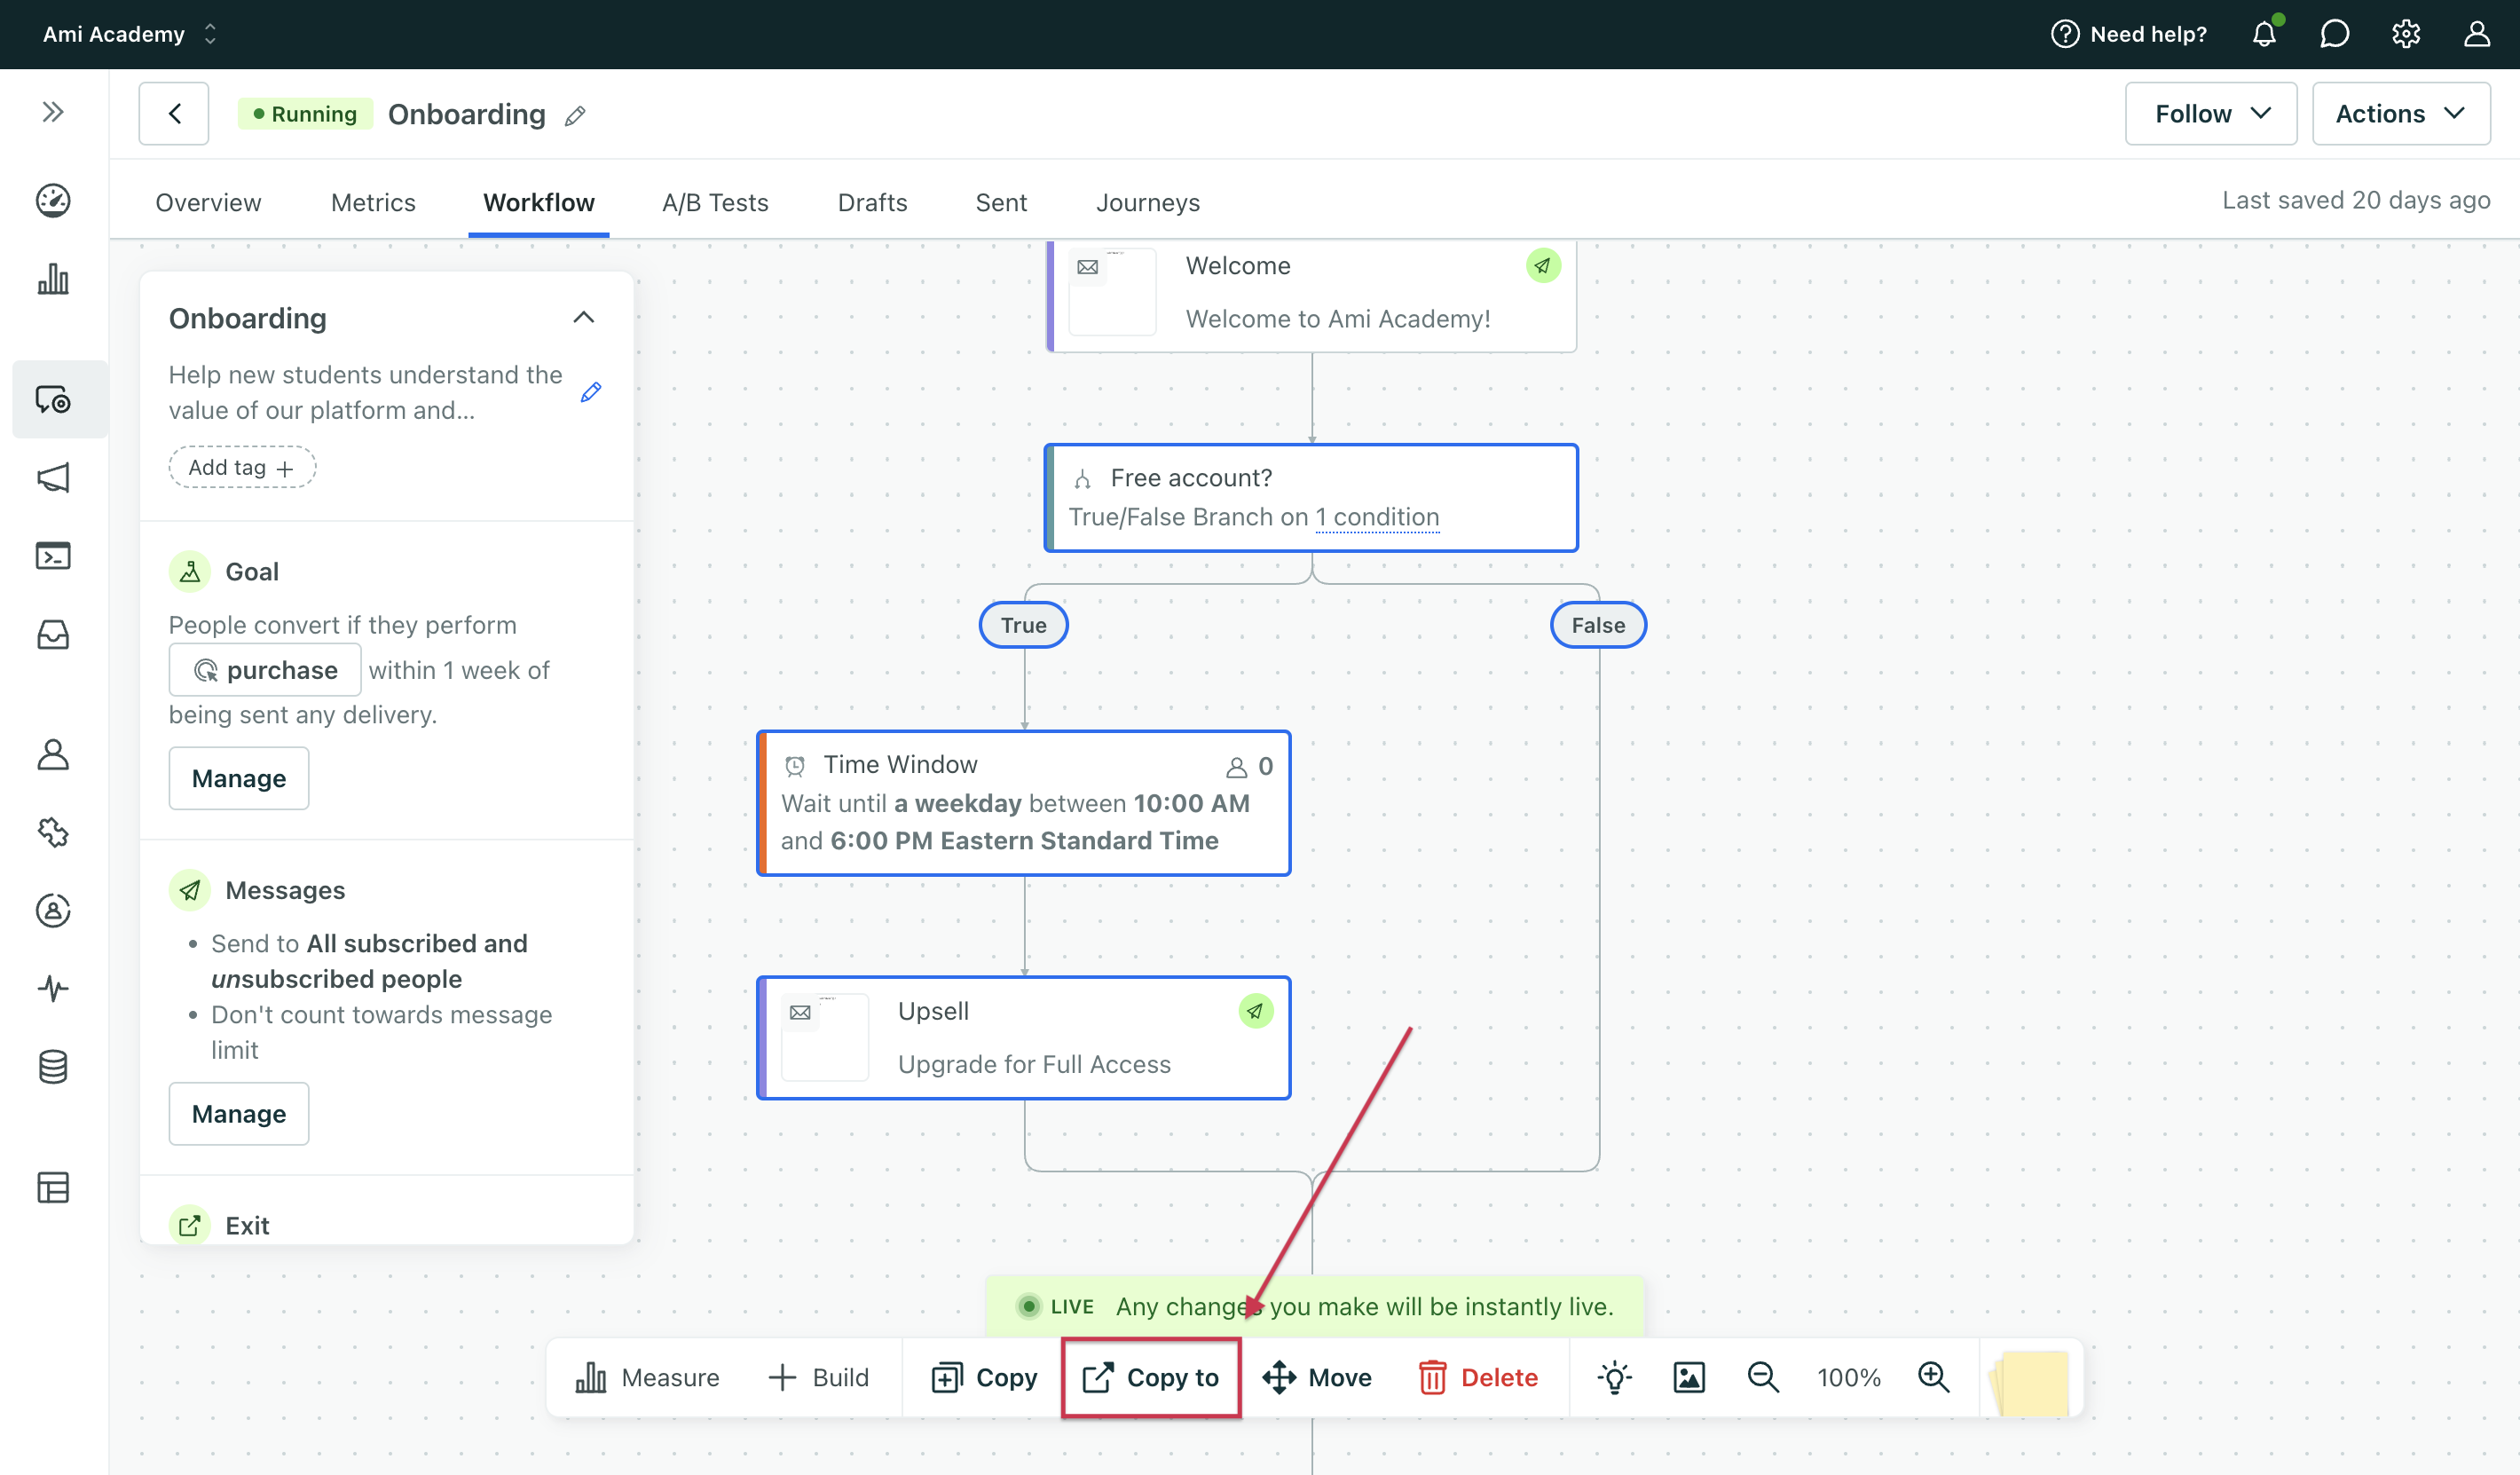This screenshot has height=1475, width=2520.
Task: Click the Delete trash icon in the toolbar
Action: pos(1432,1378)
